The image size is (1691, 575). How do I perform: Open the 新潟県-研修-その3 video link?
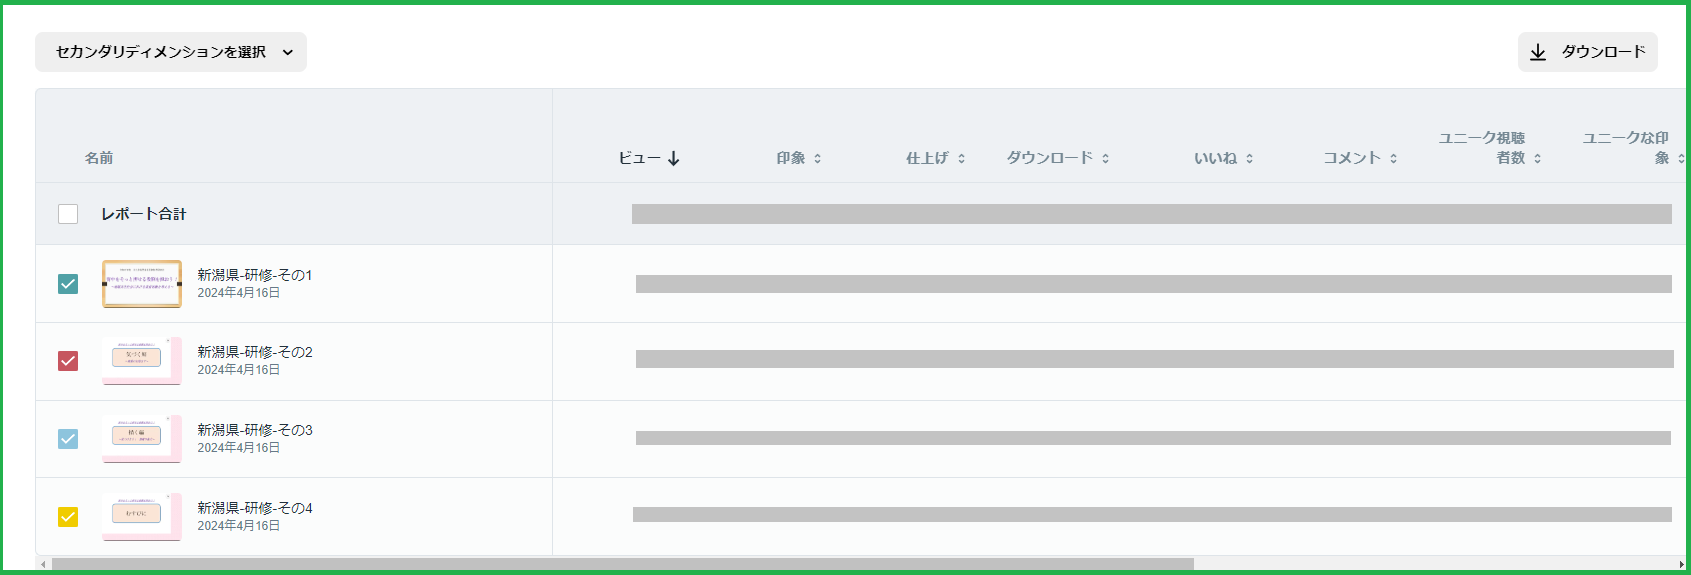pyautogui.click(x=255, y=430)
